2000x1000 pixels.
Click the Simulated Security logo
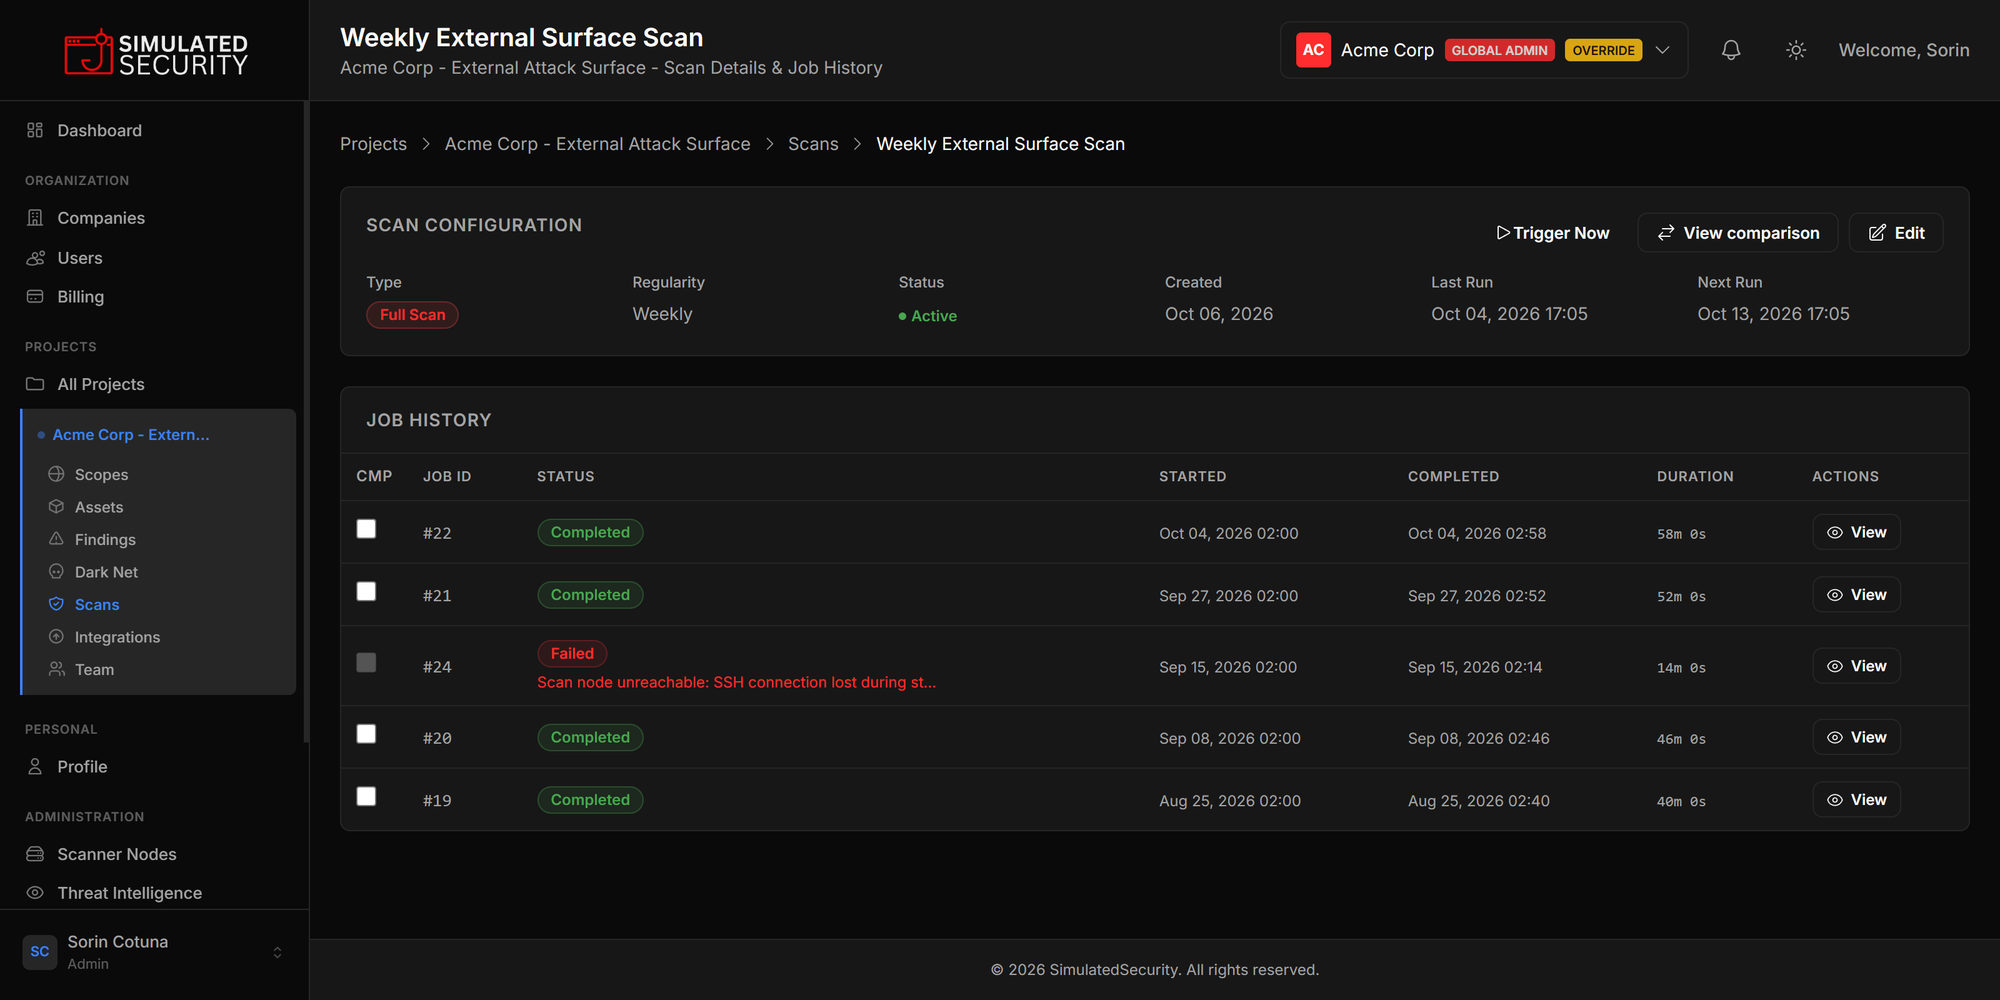(155, 53)
